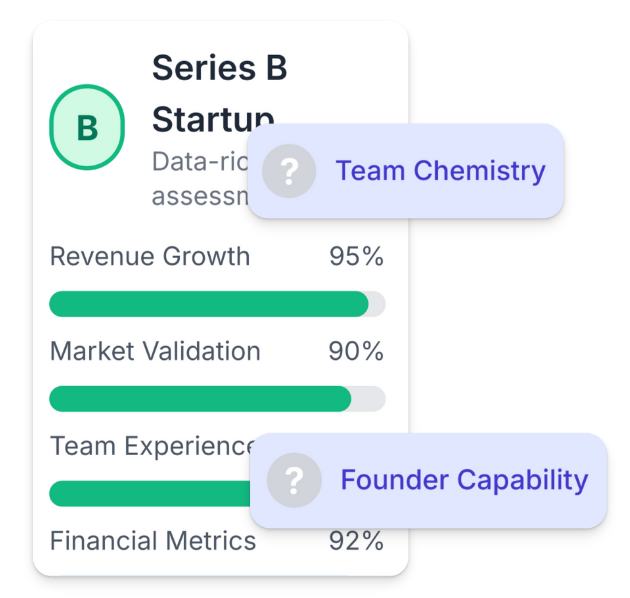Select the Financial Metrics label
The height and width of the screenshot is (598, 630).
pyautogui.click(x=153, y=541)
